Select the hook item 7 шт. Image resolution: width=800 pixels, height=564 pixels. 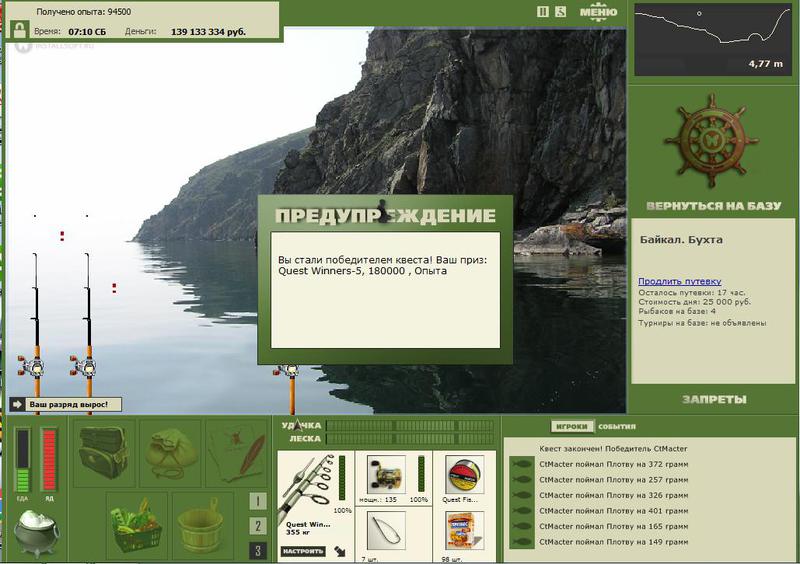pyautogui.click(x=386, y=531)
